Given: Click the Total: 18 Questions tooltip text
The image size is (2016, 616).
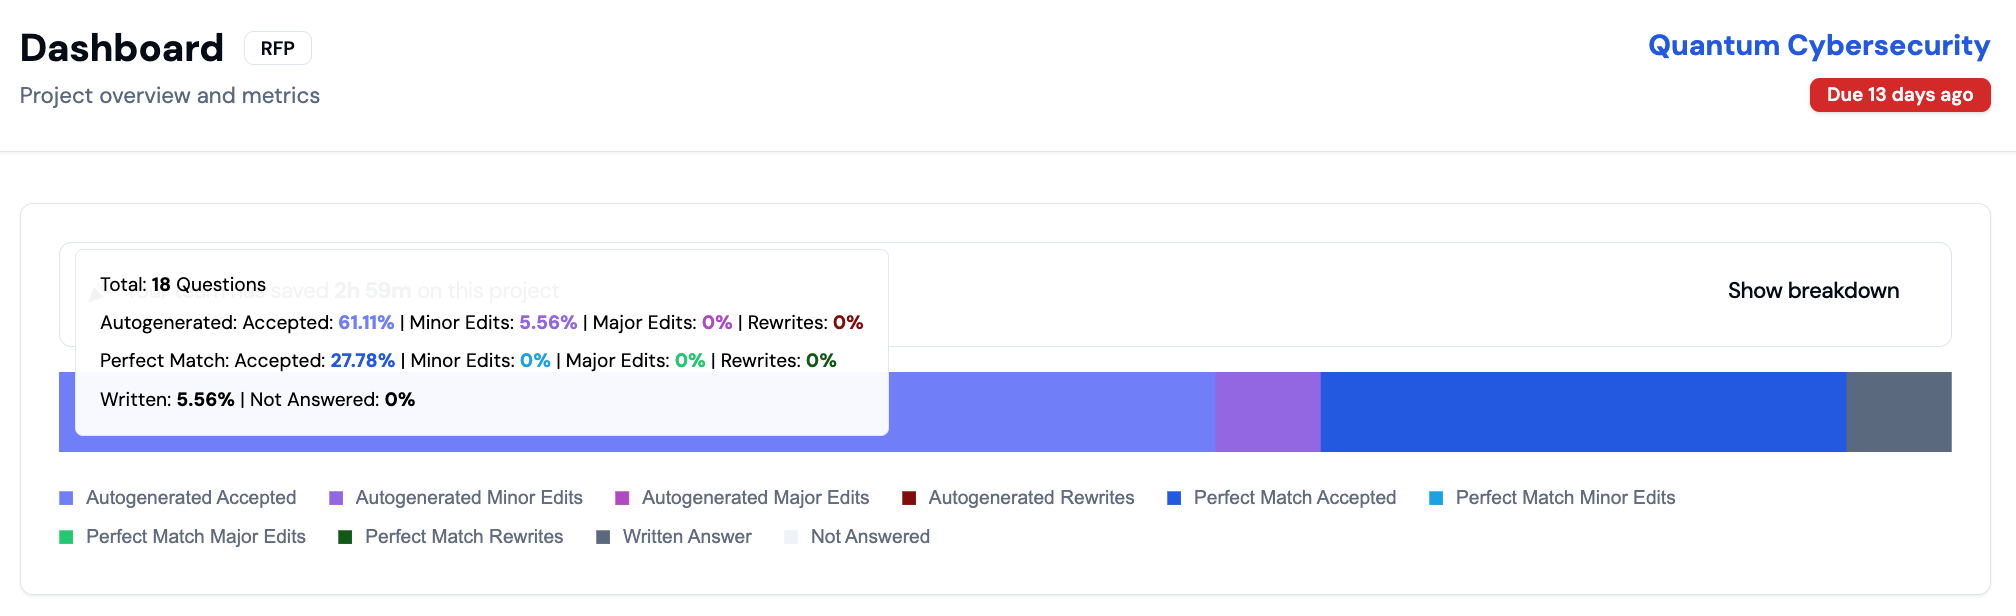Looking at the screenshot, I should click(183, 285).
